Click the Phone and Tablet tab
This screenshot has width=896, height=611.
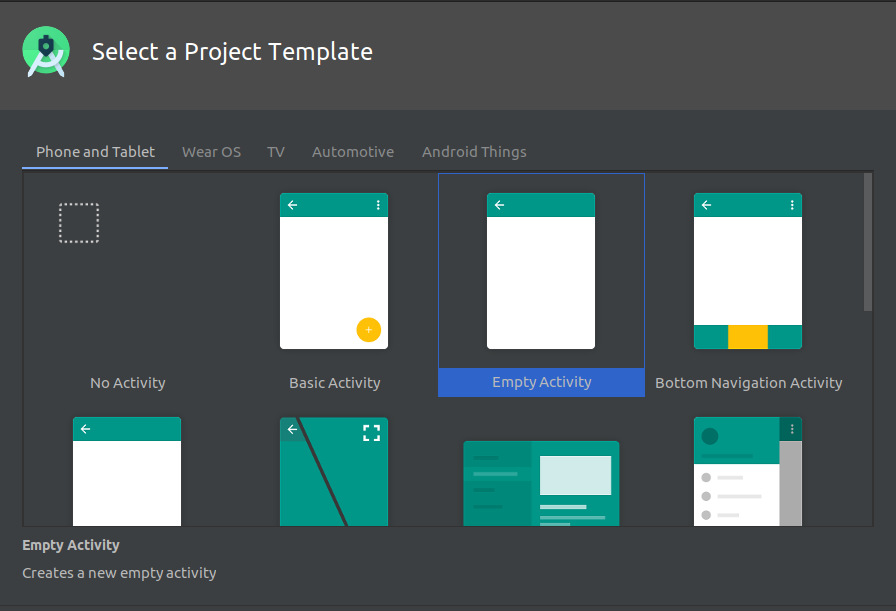[x=95, y=151]
